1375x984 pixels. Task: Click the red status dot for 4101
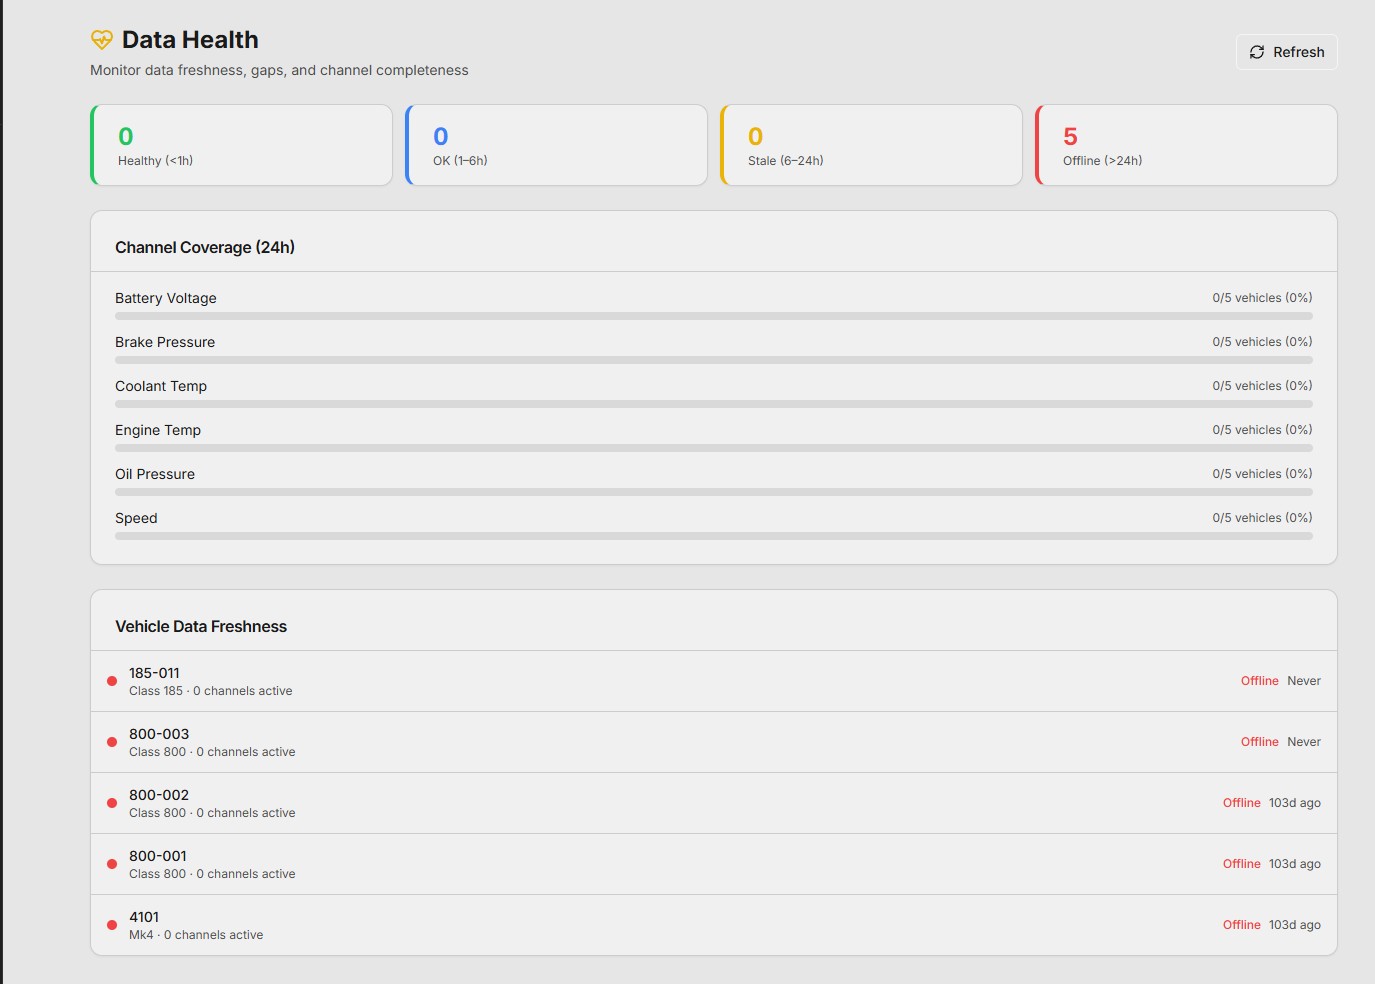pyautogui.click(x=112, y=925)
